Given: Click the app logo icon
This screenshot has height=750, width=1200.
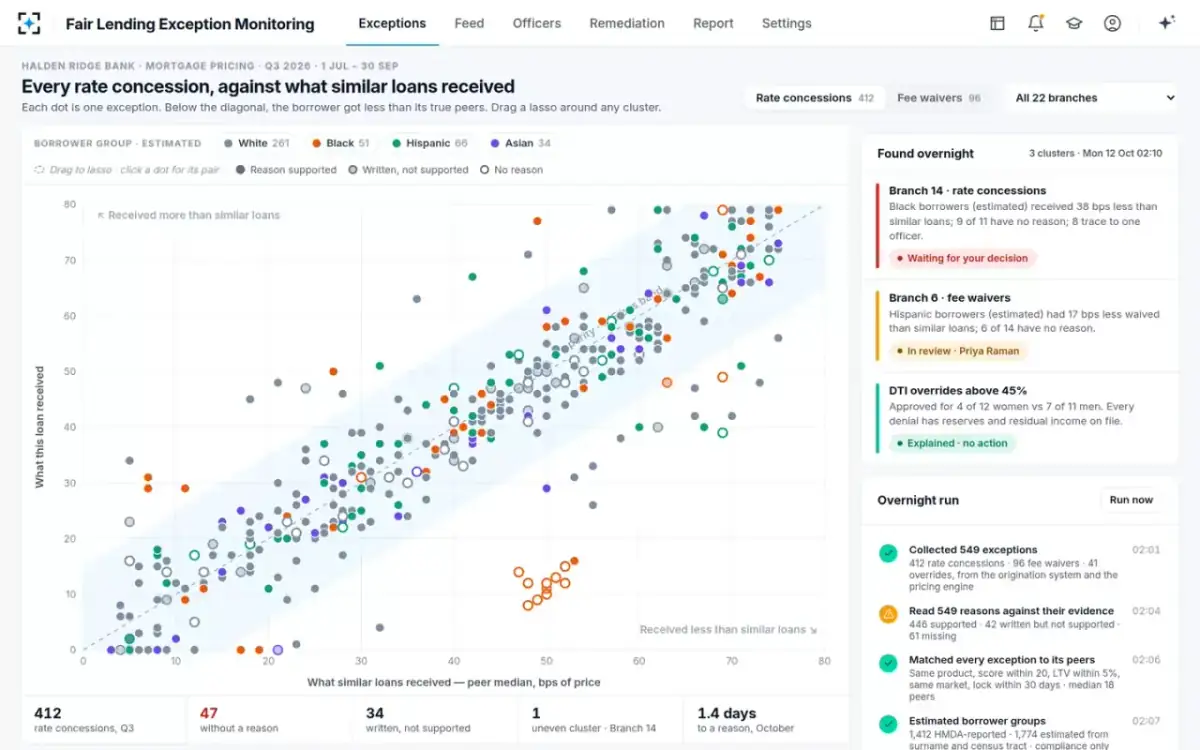Looking at the screenshot, I should [x=30, y=23].
